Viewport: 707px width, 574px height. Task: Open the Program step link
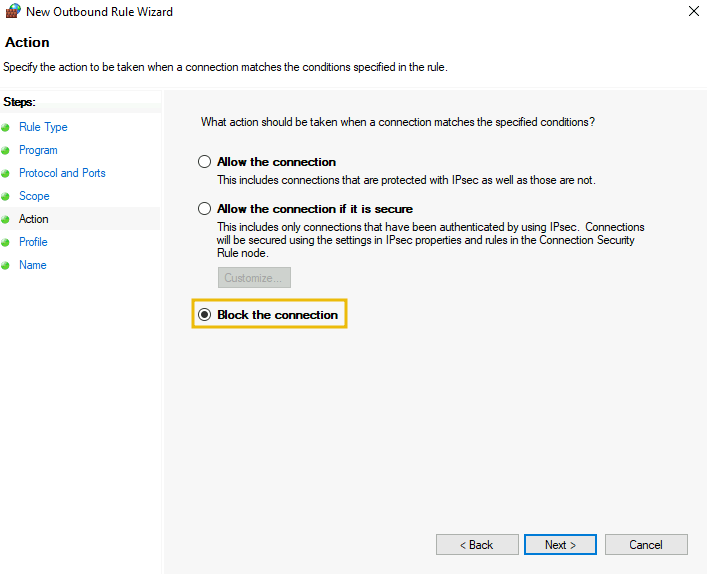38,150
